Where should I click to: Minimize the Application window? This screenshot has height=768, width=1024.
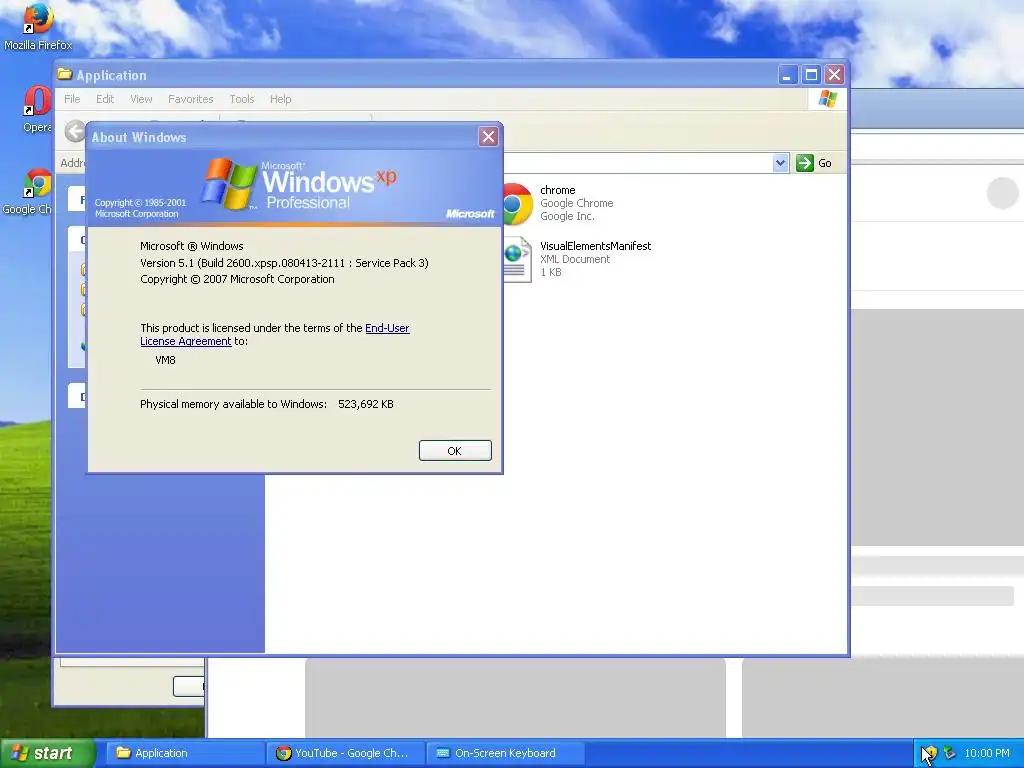pos(788,75)
